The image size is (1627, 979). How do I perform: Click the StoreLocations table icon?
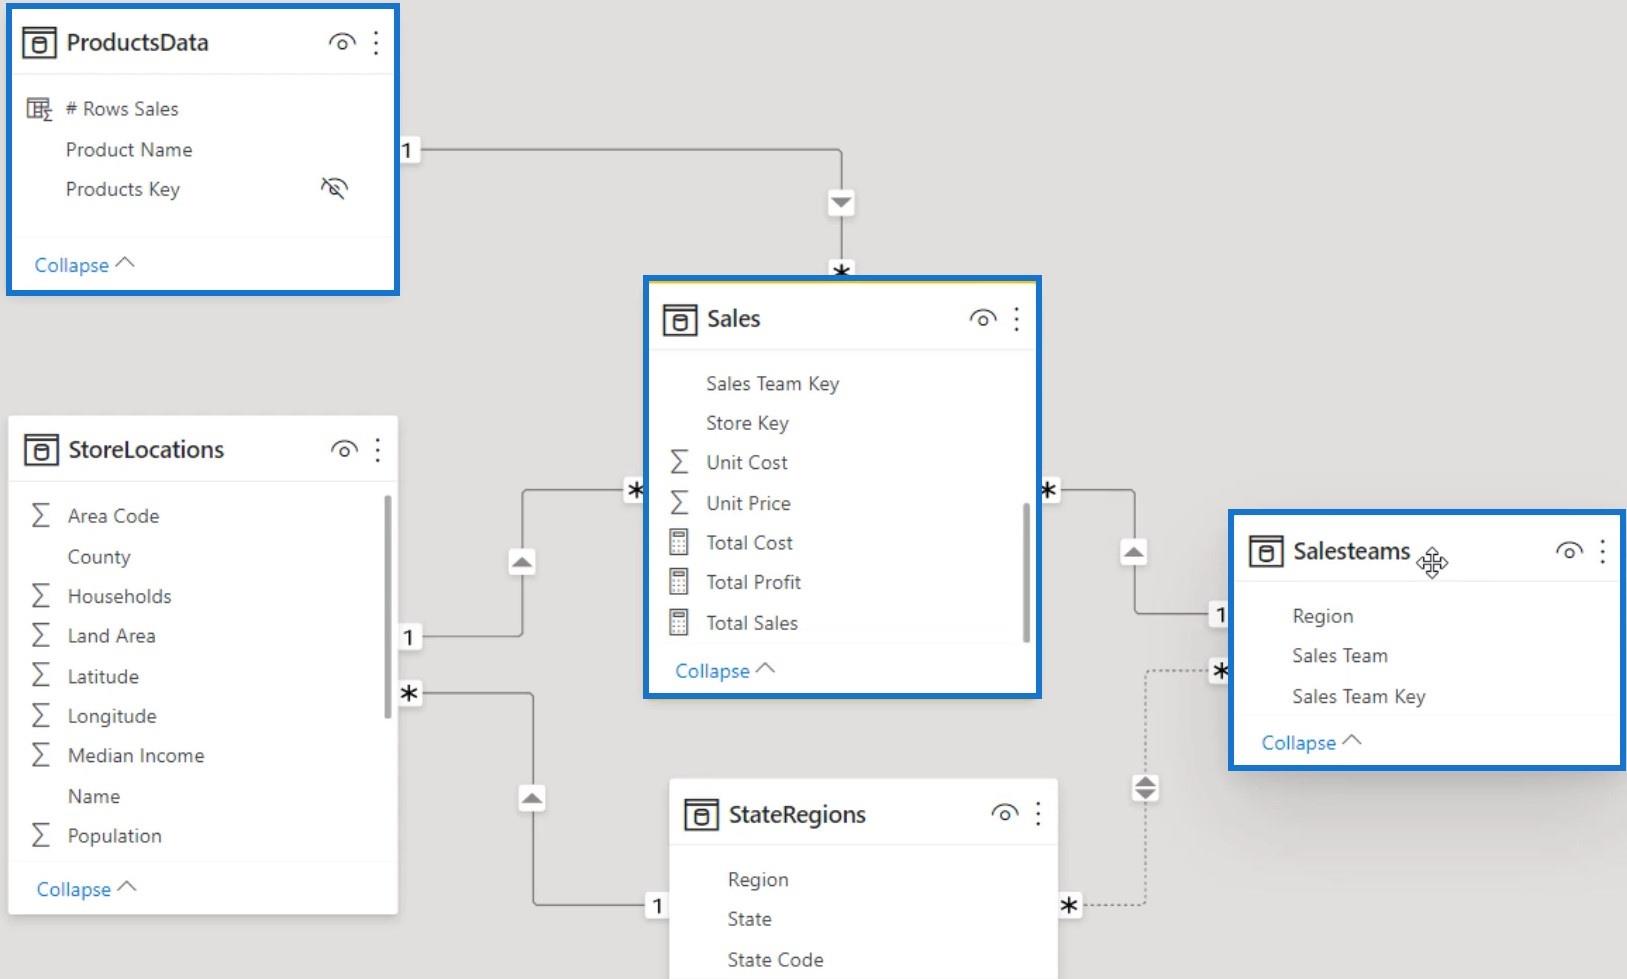point(41,450)
